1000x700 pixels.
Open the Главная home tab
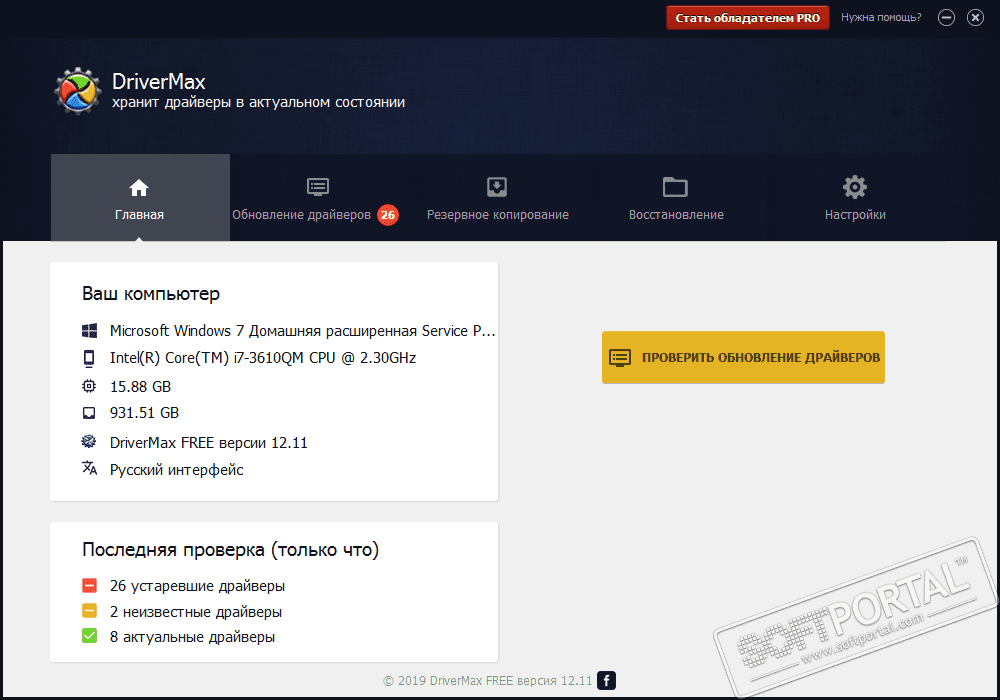140,197
